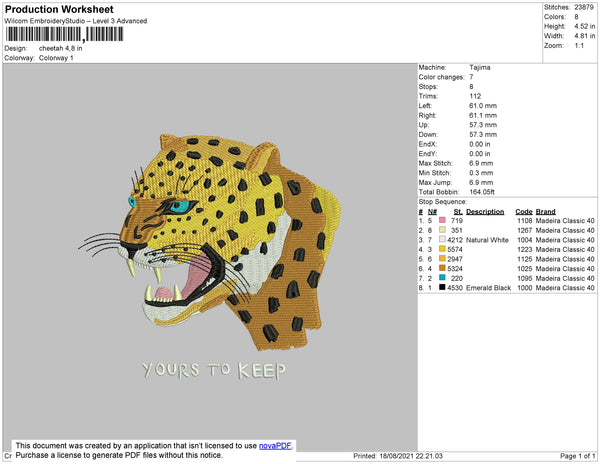Click the design barcode
The width and height of the screenshot is (600, 464).
point(64,34)
